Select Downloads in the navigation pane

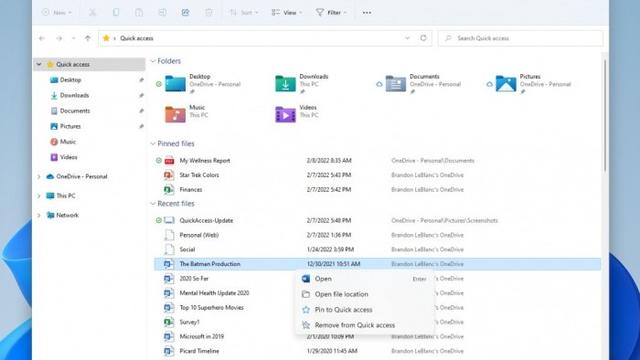pyautogui.click(x=74, y=96)
